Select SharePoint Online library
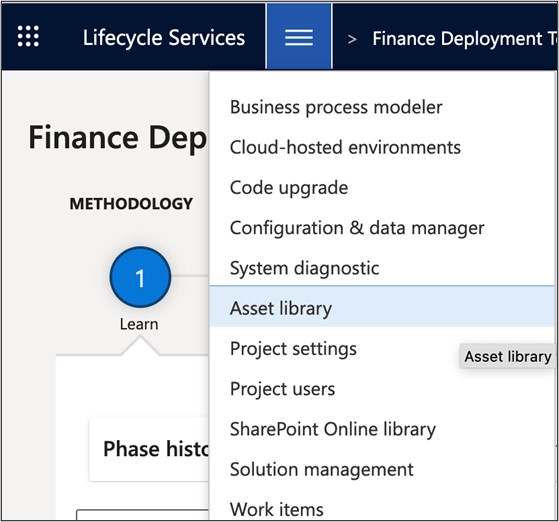The height and width of the screenshot is (522, 559). 383,429
